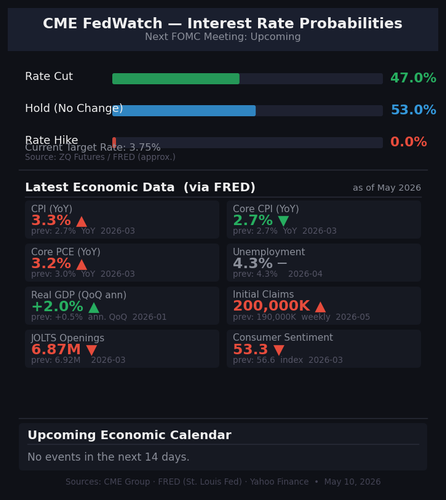Viewport: 446px width, 500px height.
Task: Click the green down arrow beside Core CPI
Action: pos(283,221)
